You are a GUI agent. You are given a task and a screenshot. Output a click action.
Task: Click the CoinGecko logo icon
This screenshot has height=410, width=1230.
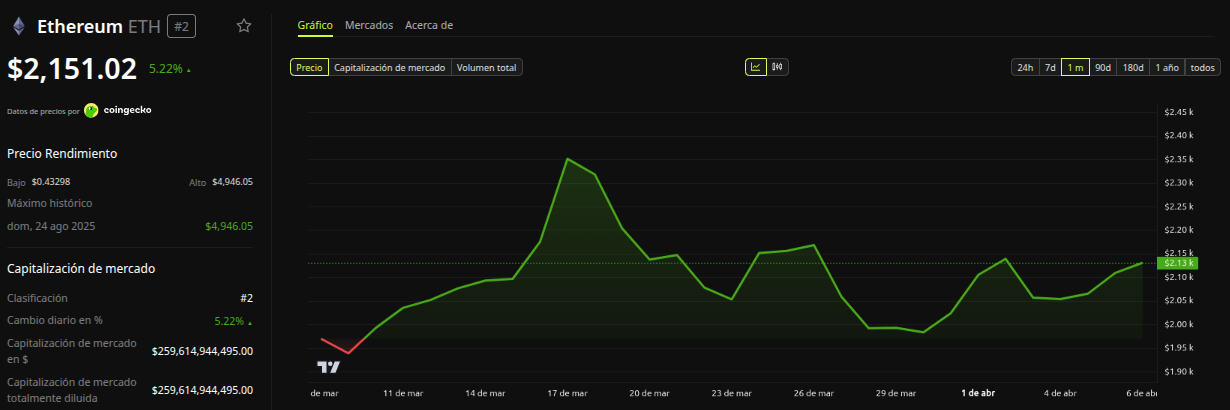tap(92, 110)
